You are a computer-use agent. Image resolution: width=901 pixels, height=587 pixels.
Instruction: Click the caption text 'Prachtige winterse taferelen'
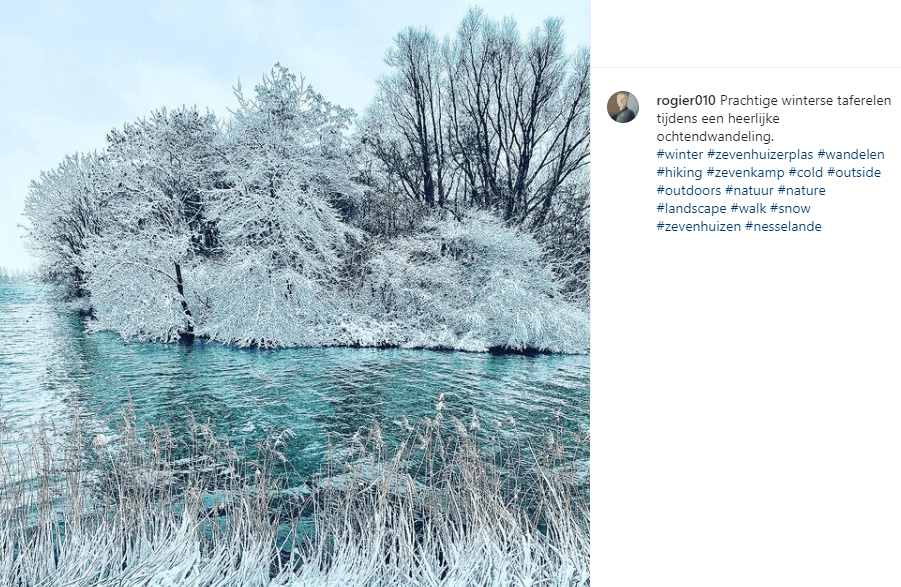tap(806, 101)
